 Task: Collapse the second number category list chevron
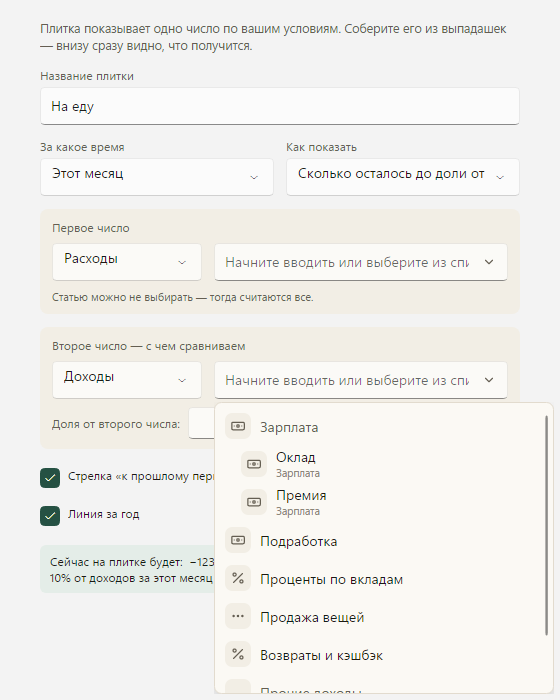[x=489, y=380]
